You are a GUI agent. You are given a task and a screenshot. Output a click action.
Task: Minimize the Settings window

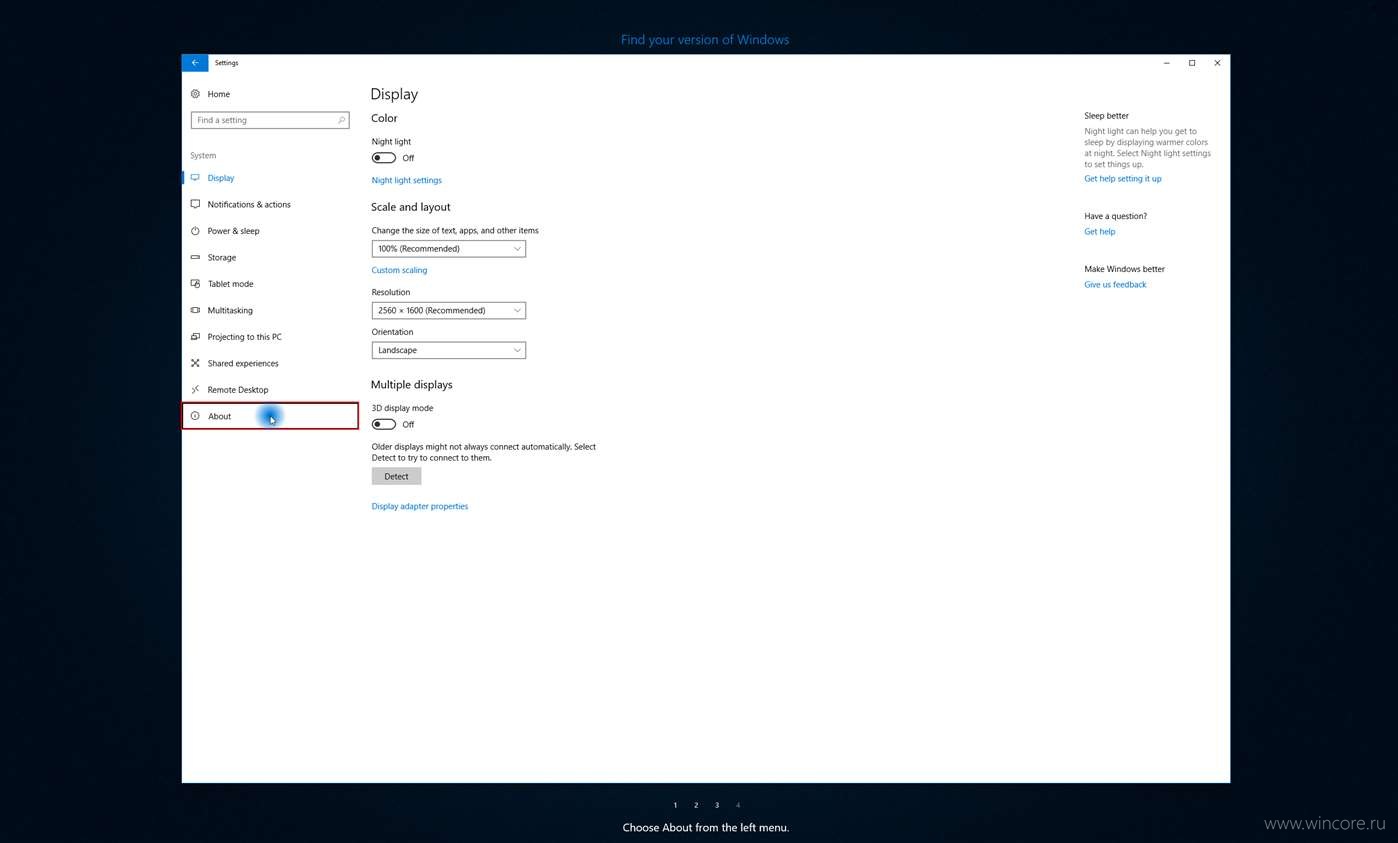coord(1167,63)
